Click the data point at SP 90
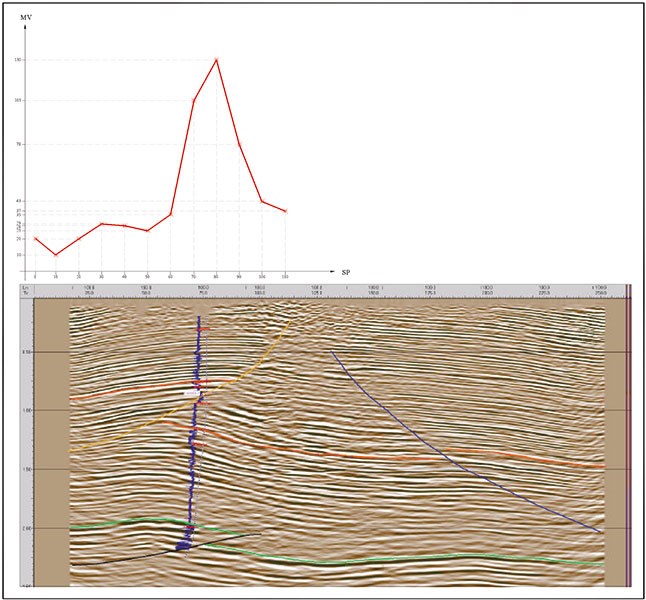Image resolution: width=646 pixels, height=600 pixels. 240,144
